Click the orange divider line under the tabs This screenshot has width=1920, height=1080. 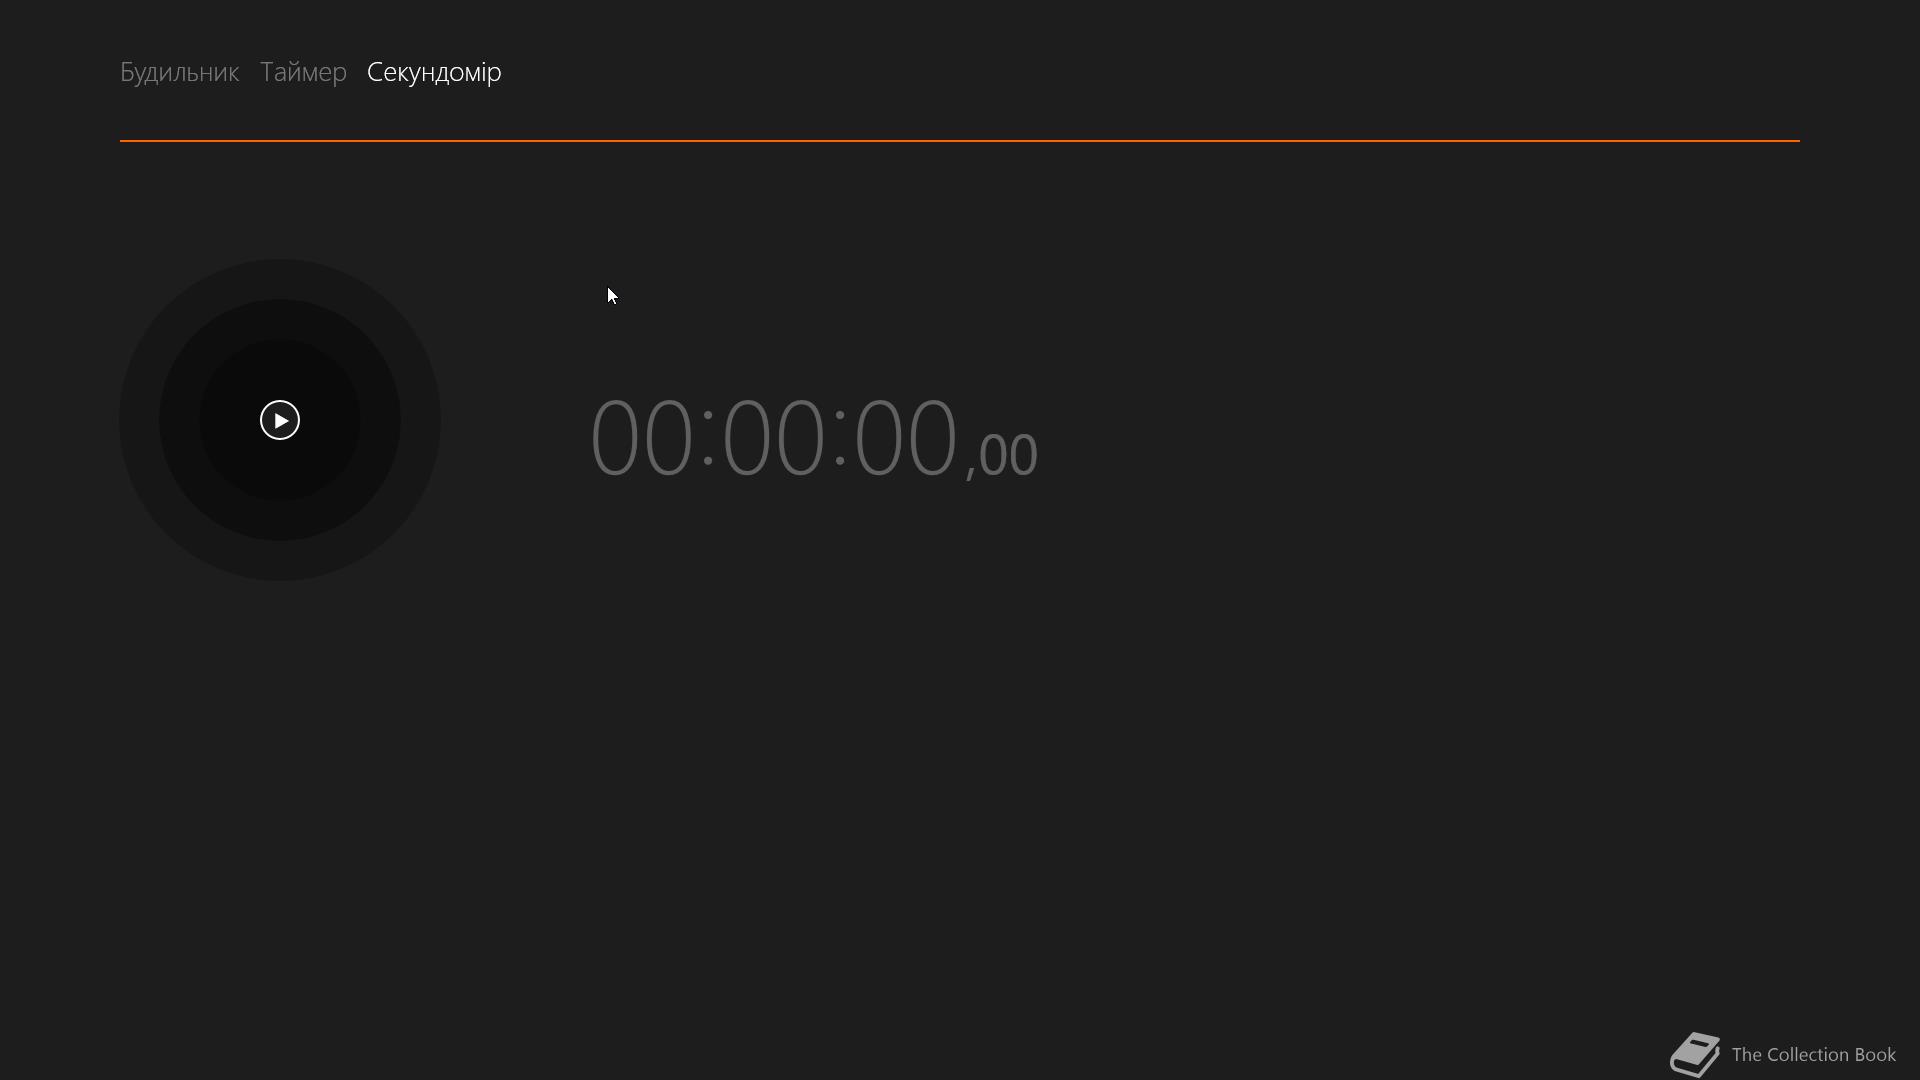[960, 141]
